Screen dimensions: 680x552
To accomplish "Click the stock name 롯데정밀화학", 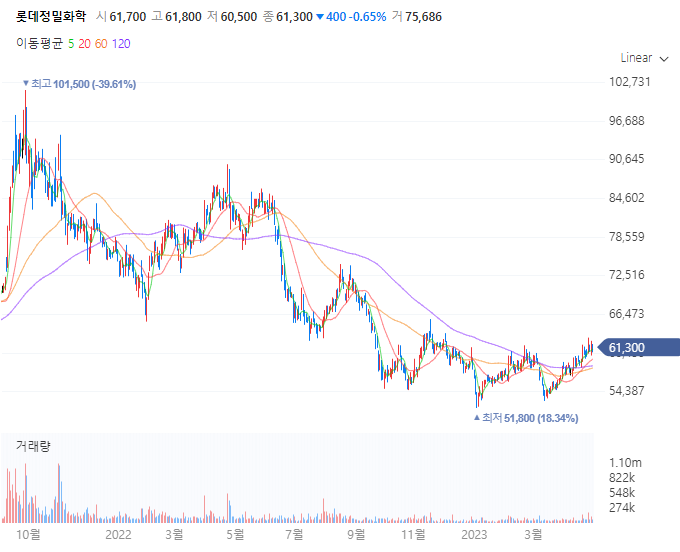I will [51, 16].
